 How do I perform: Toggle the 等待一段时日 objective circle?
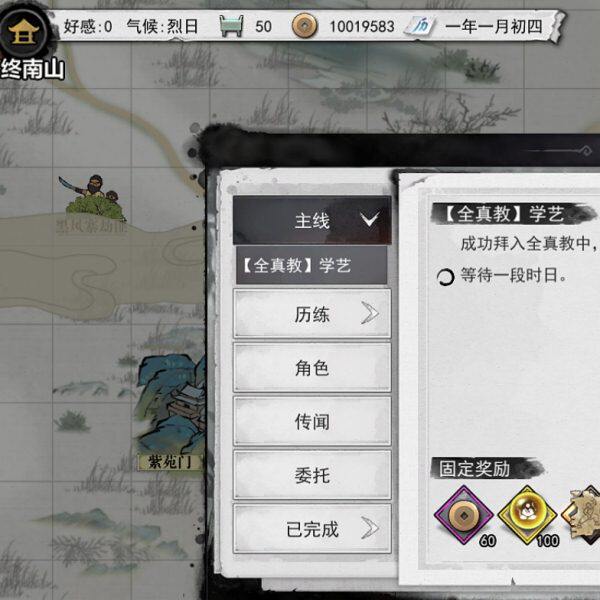pyautogui.click(x=445, y=277)
